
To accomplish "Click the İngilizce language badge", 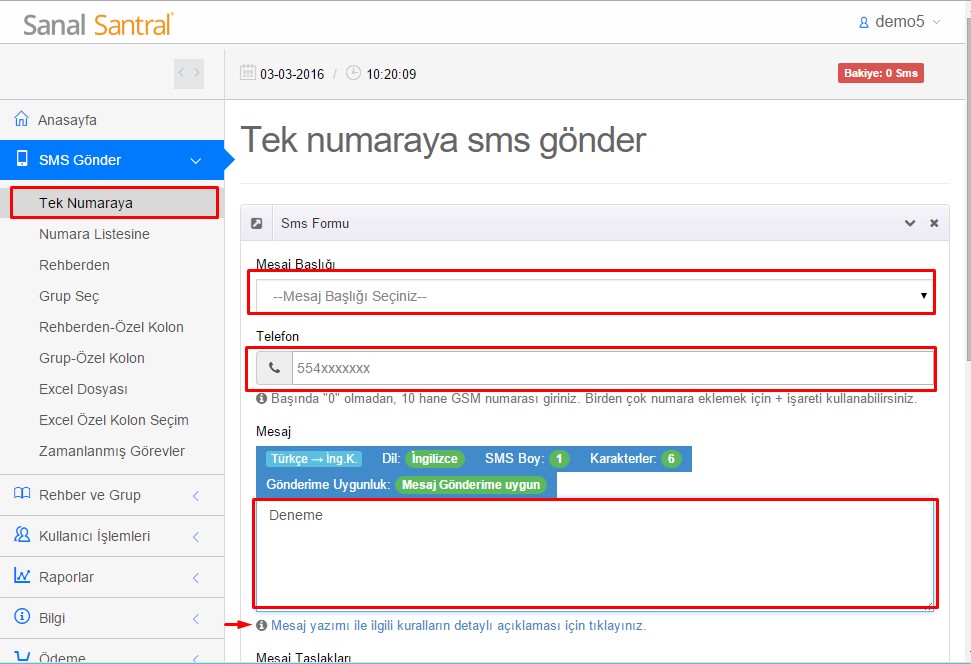I will pyautogui.click(x=435, y=458).
